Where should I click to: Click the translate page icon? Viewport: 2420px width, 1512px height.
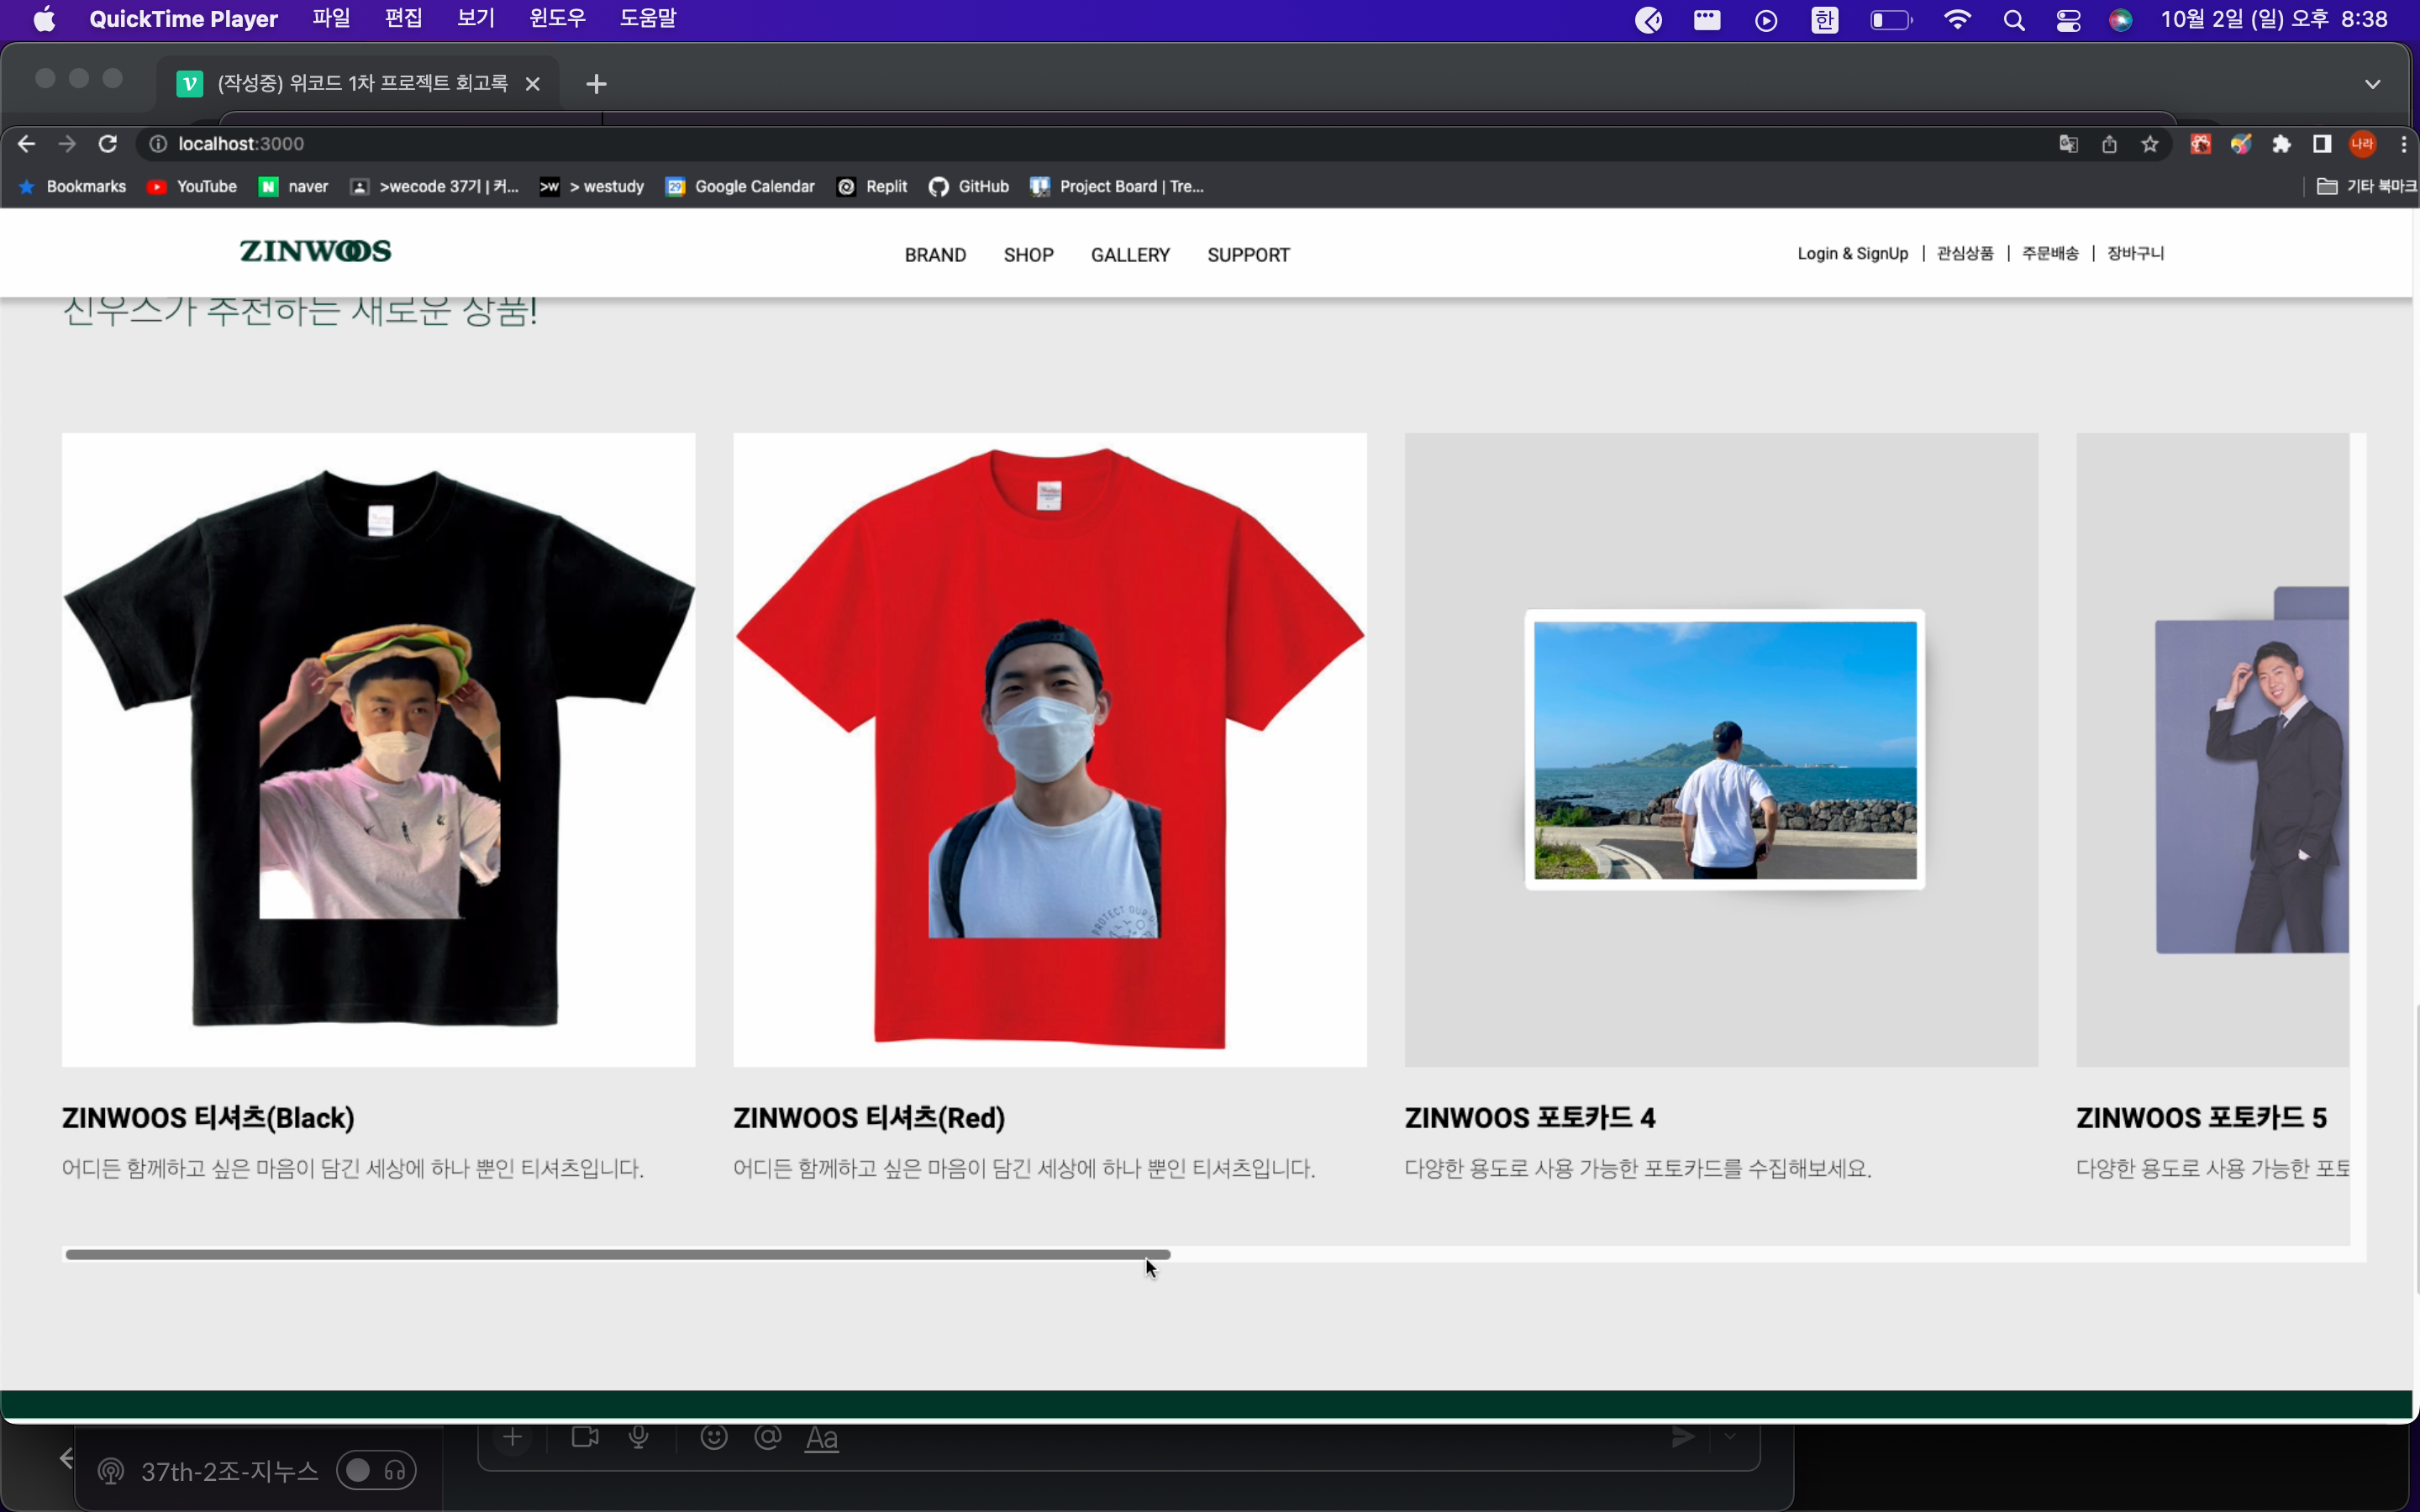click(2069, 144)
